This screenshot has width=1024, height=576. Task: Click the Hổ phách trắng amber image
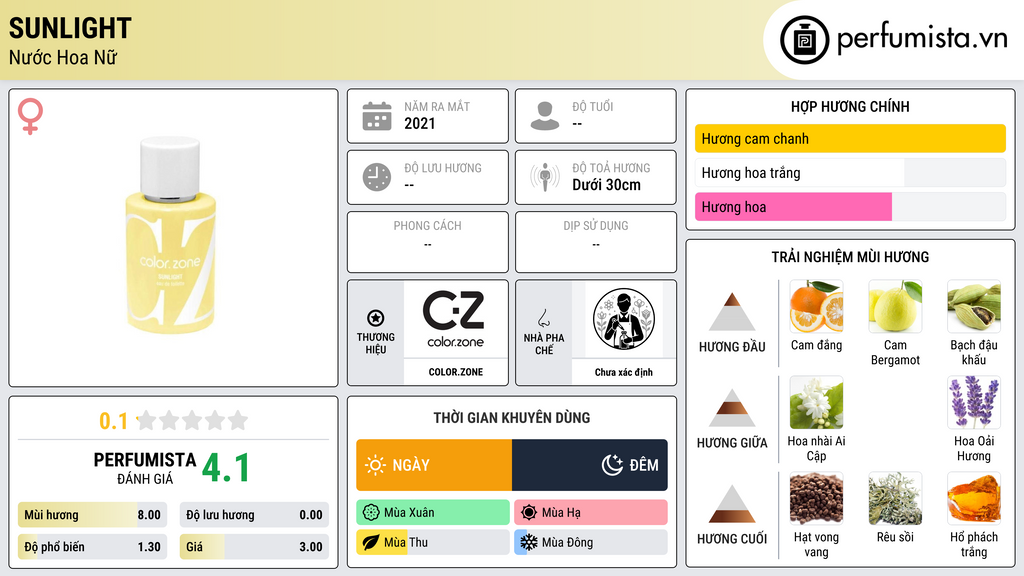coord(974,498)
